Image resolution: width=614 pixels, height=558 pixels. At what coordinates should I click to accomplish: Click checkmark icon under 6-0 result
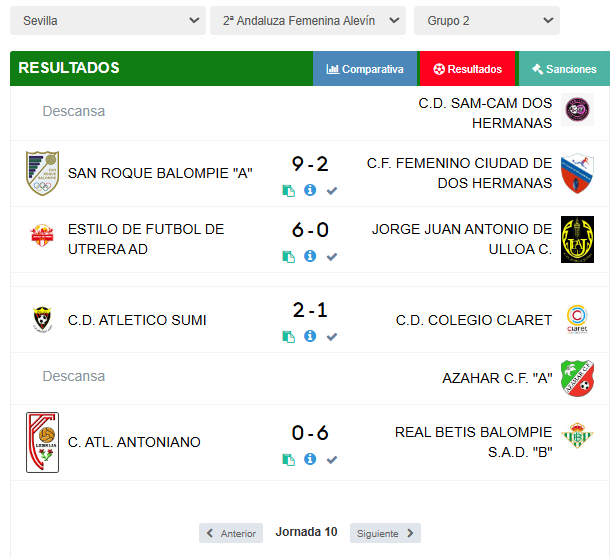coord(332,257)
